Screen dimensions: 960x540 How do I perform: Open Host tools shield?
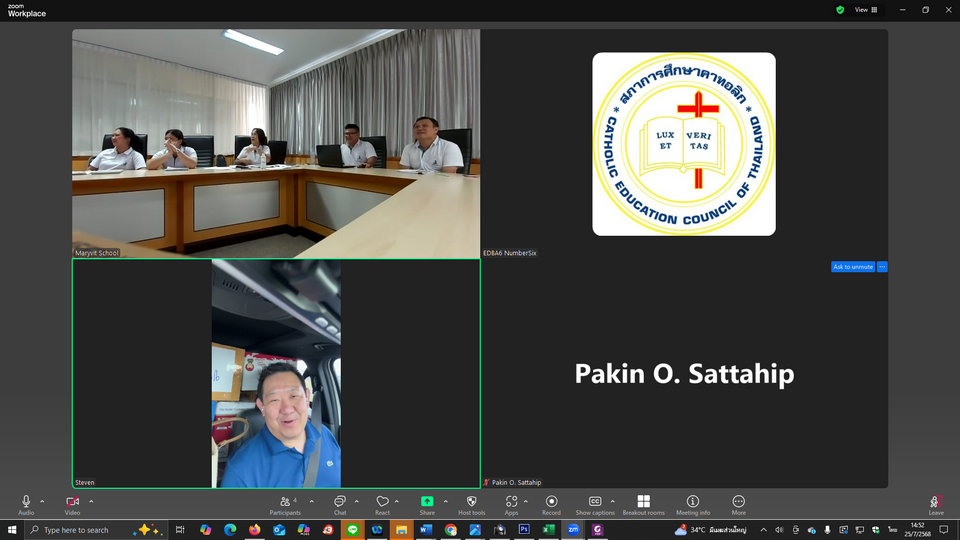(x=471, y=504)
